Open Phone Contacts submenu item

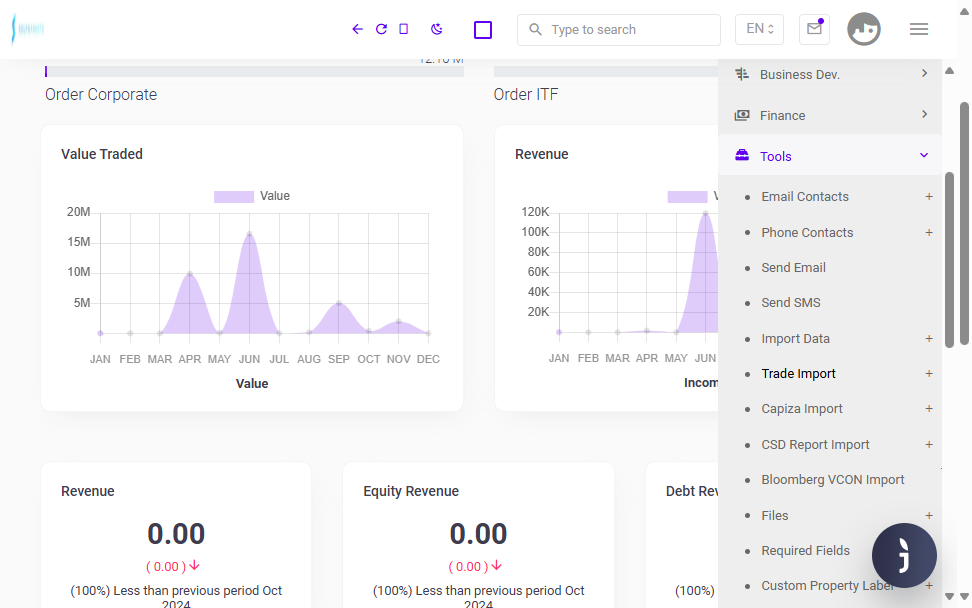(x=807, y=232)
